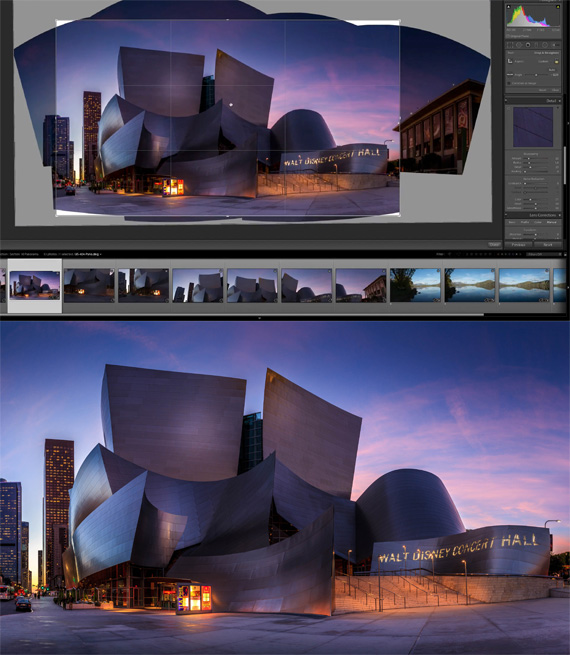Click the Detail zoom preview thumbnail

pyautogui.click(x=533, y=127)
